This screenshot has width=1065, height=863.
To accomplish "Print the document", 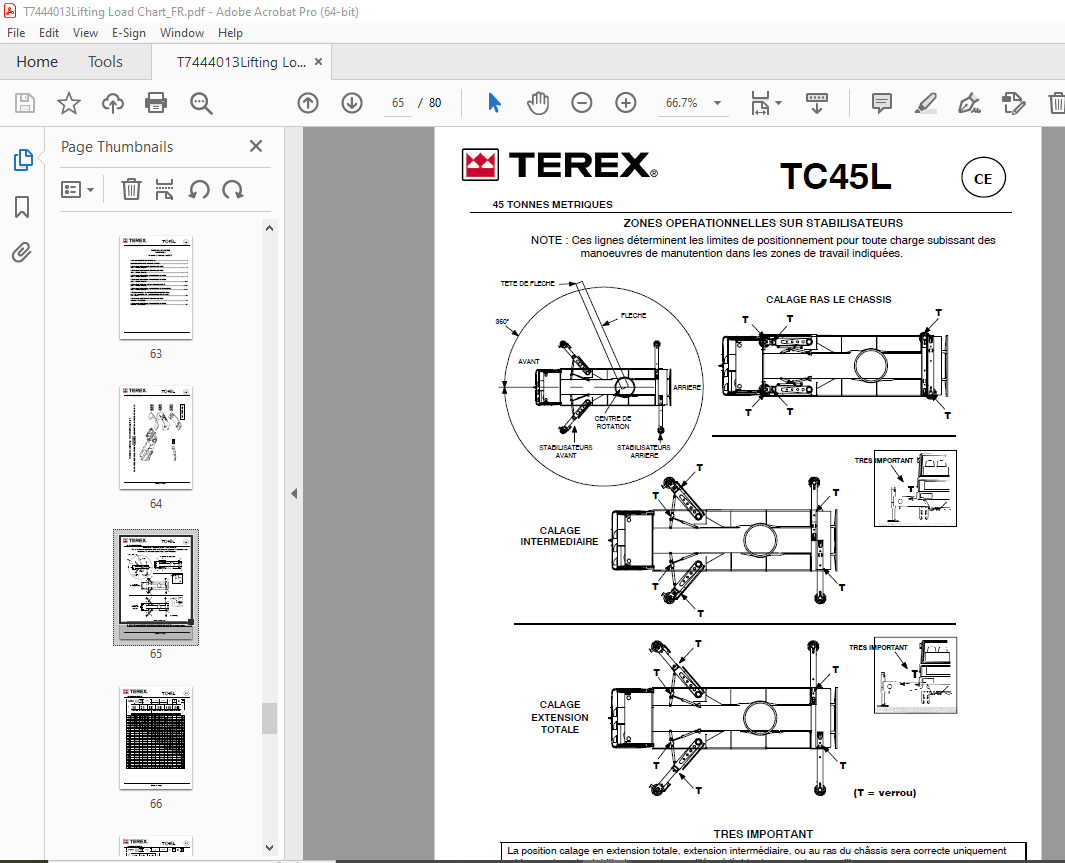I will 156,103.
